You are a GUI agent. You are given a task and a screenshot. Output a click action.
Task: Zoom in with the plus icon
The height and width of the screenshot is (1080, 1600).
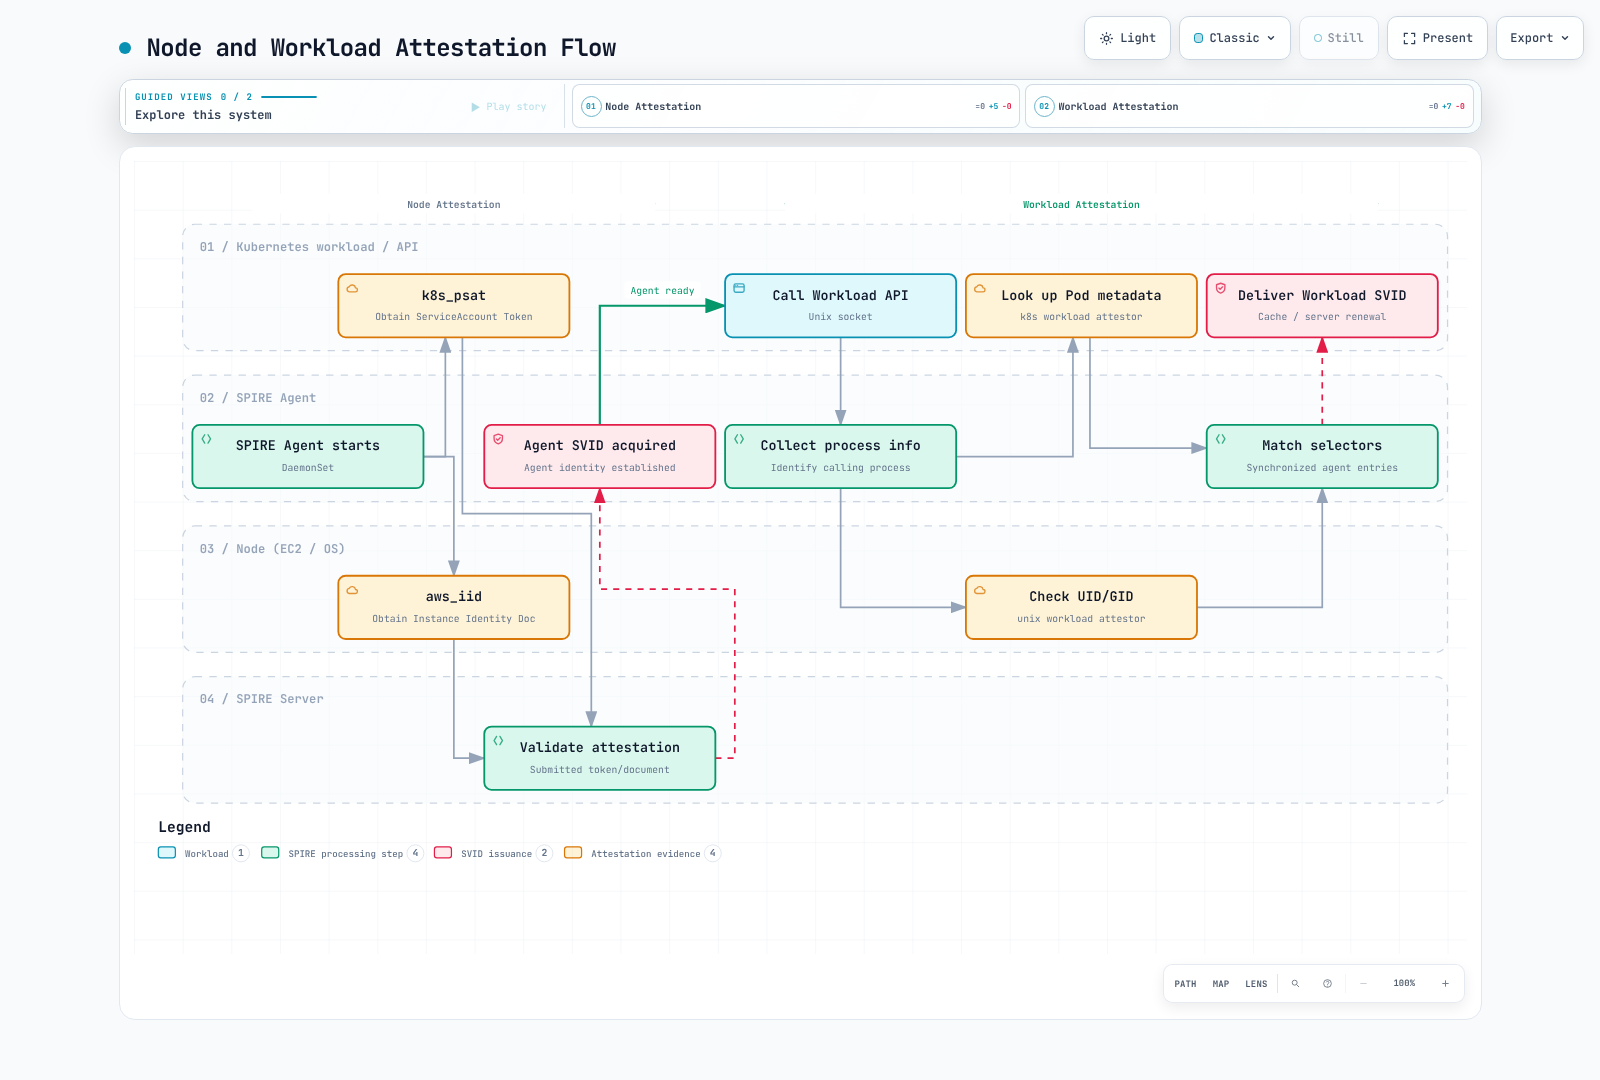coord(1445,984)
